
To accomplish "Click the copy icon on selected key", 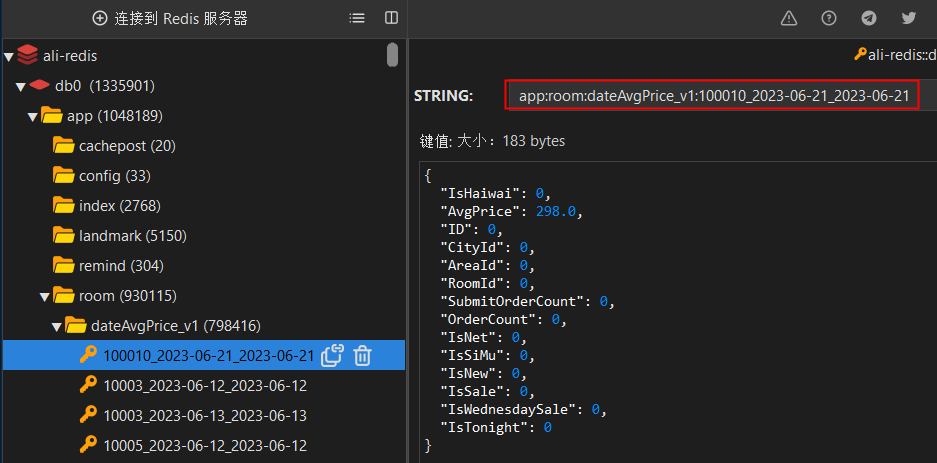I will point(333,355).
